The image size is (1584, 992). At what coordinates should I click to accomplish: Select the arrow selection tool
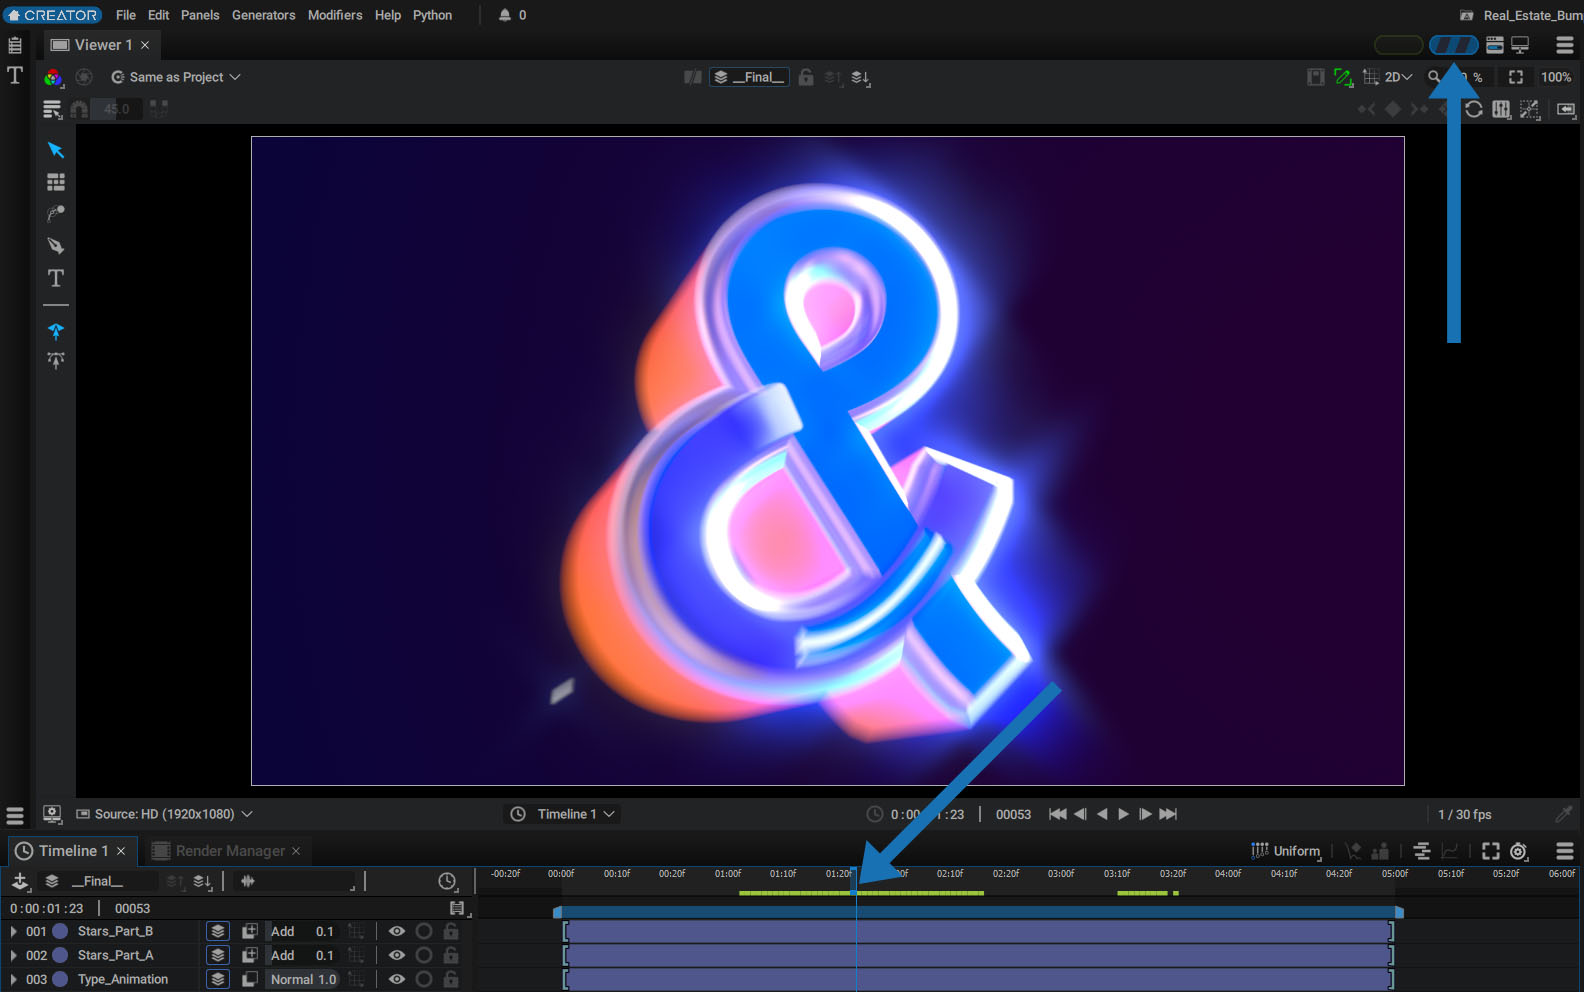coord(56,150)
